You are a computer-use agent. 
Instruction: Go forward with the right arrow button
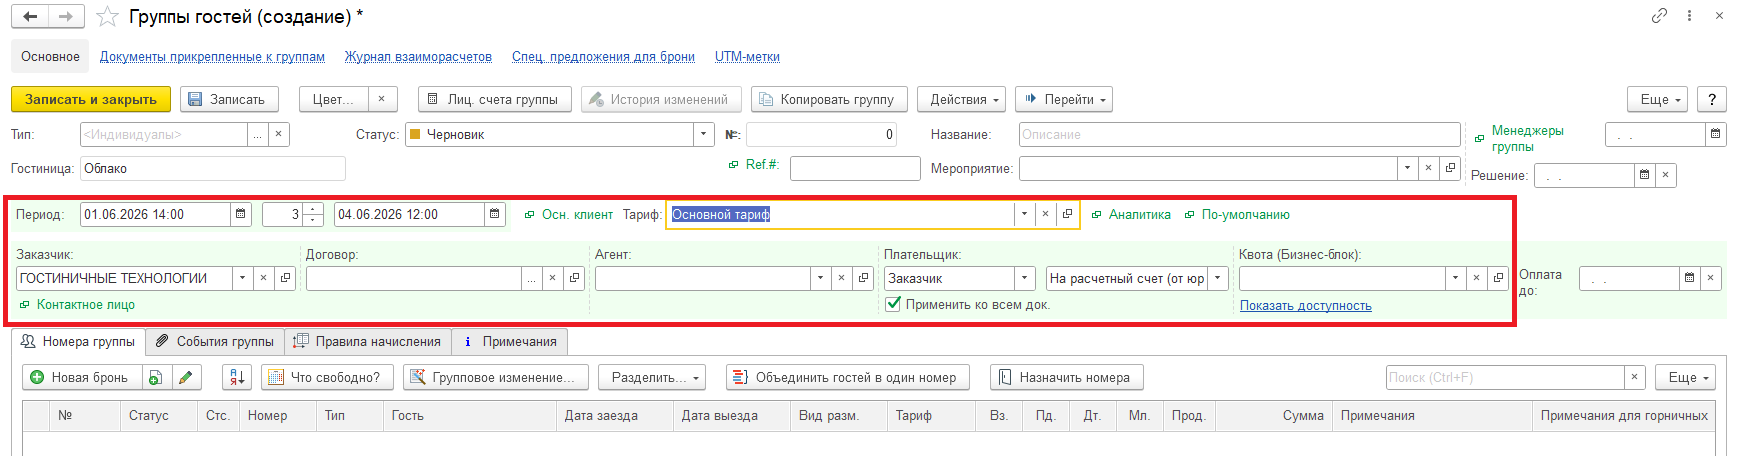coord(66,16)
